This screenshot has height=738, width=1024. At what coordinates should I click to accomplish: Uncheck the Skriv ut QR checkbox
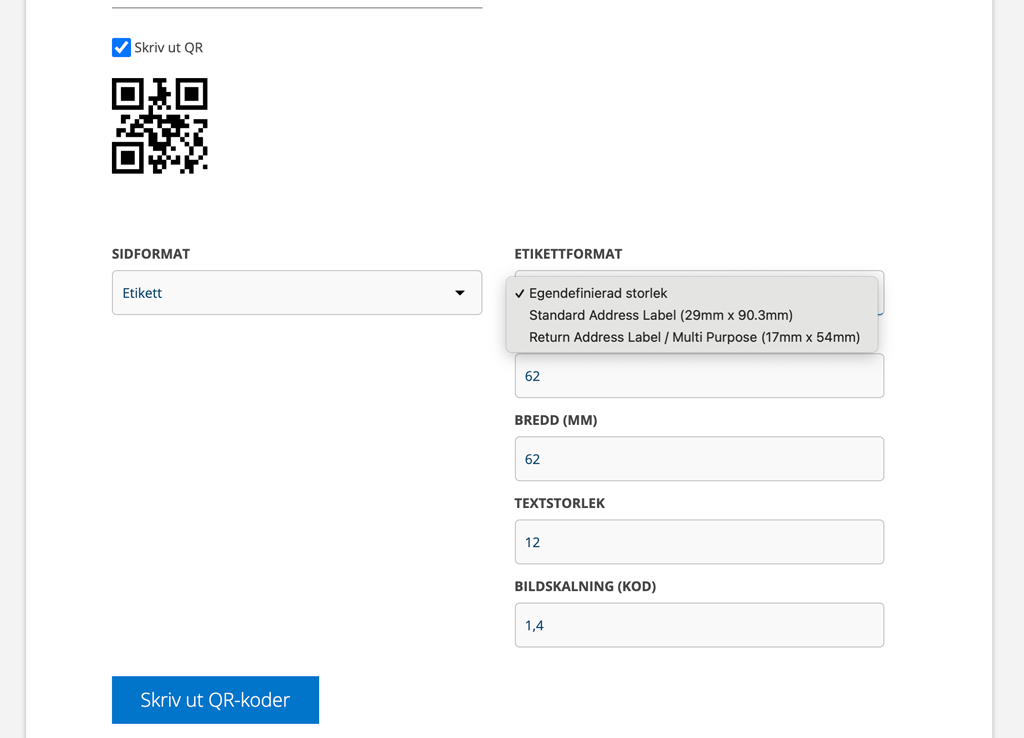pos(121,48)
